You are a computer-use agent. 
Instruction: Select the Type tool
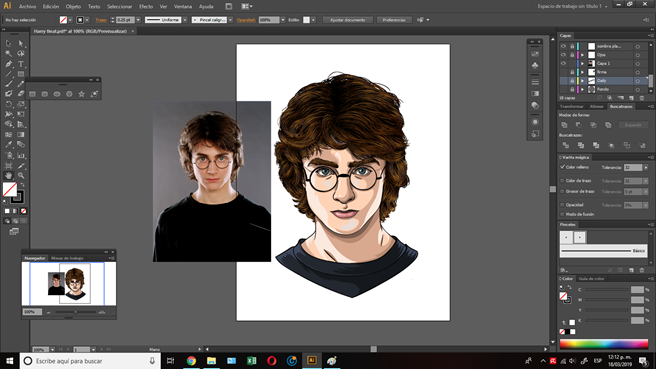(x=21, y=64)
